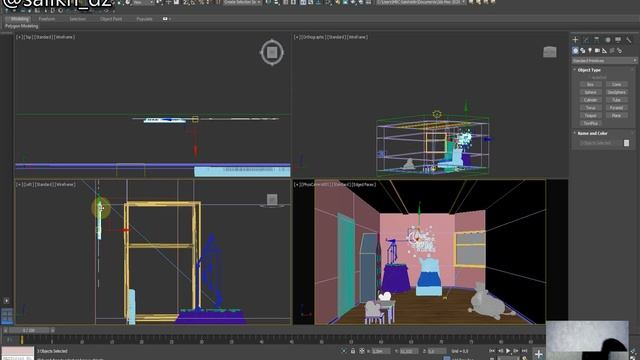This screenshot has width=640, height=360.
Task: Create a Cone primitive
Action: pyautogui.click(x=616, y=84)
